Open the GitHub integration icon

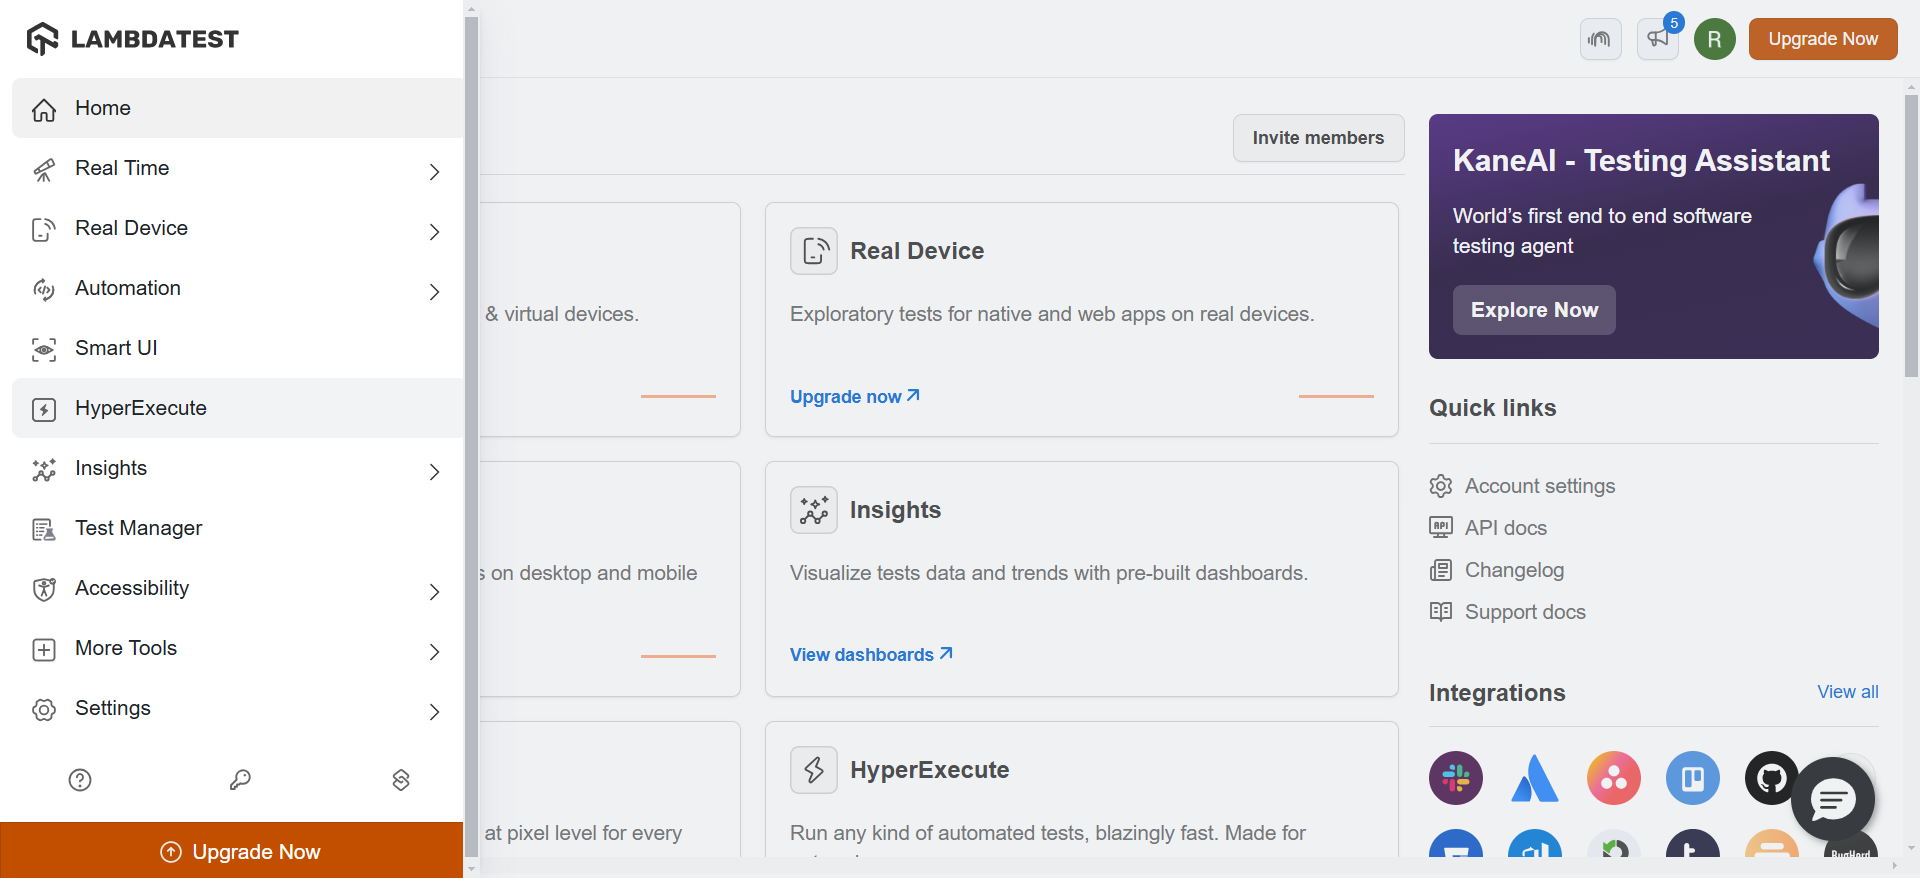(x=1771, y=778)
